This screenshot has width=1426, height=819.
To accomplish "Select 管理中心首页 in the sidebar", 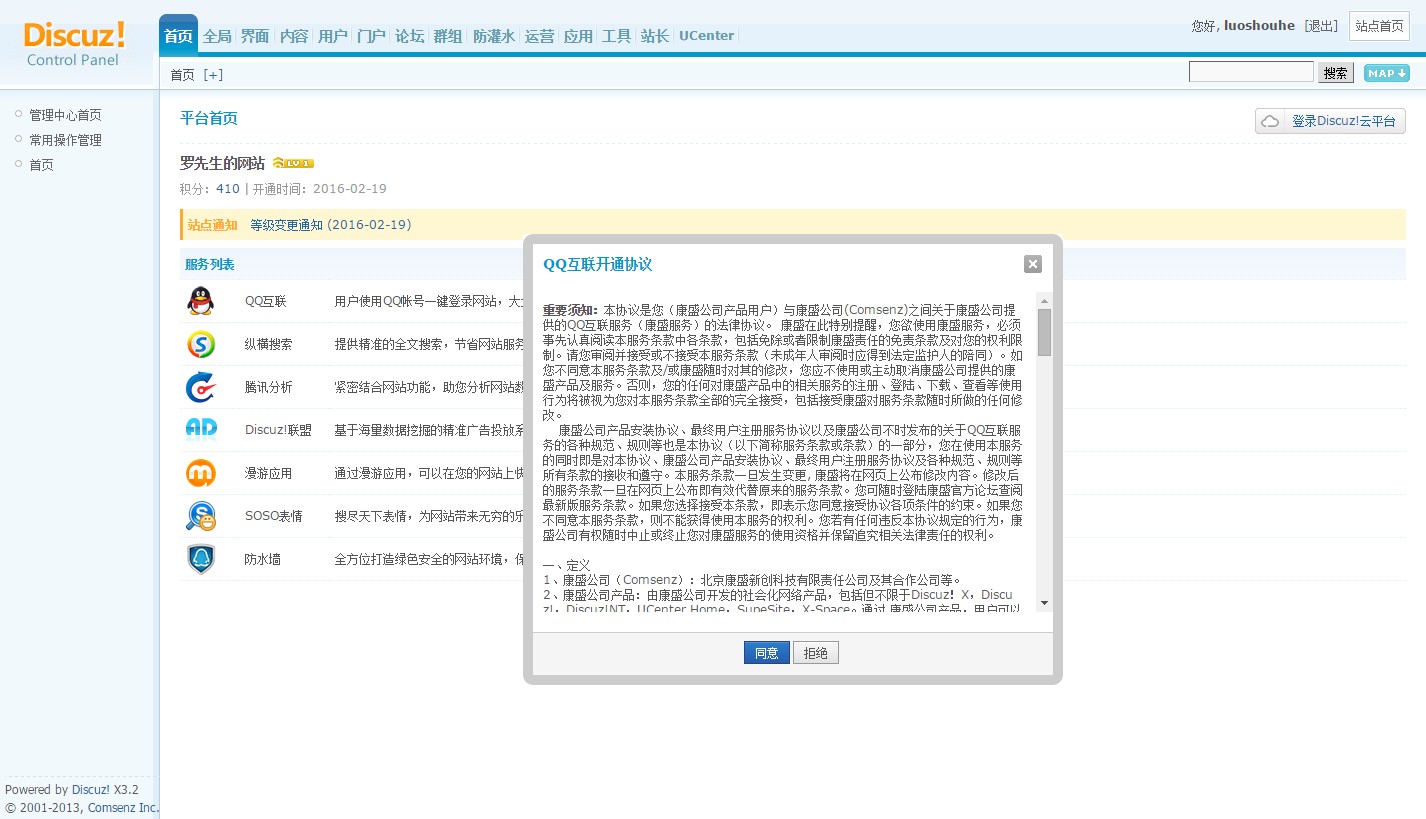I will 65,115.
